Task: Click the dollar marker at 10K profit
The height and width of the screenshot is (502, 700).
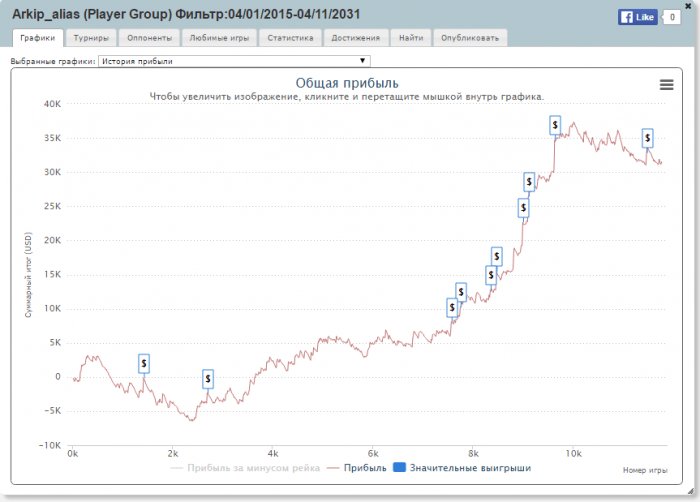Action: click(452, 308)
